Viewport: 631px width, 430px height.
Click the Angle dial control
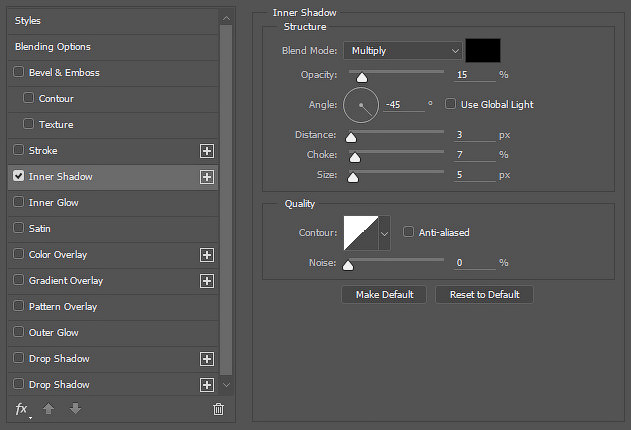pos(361,105)
